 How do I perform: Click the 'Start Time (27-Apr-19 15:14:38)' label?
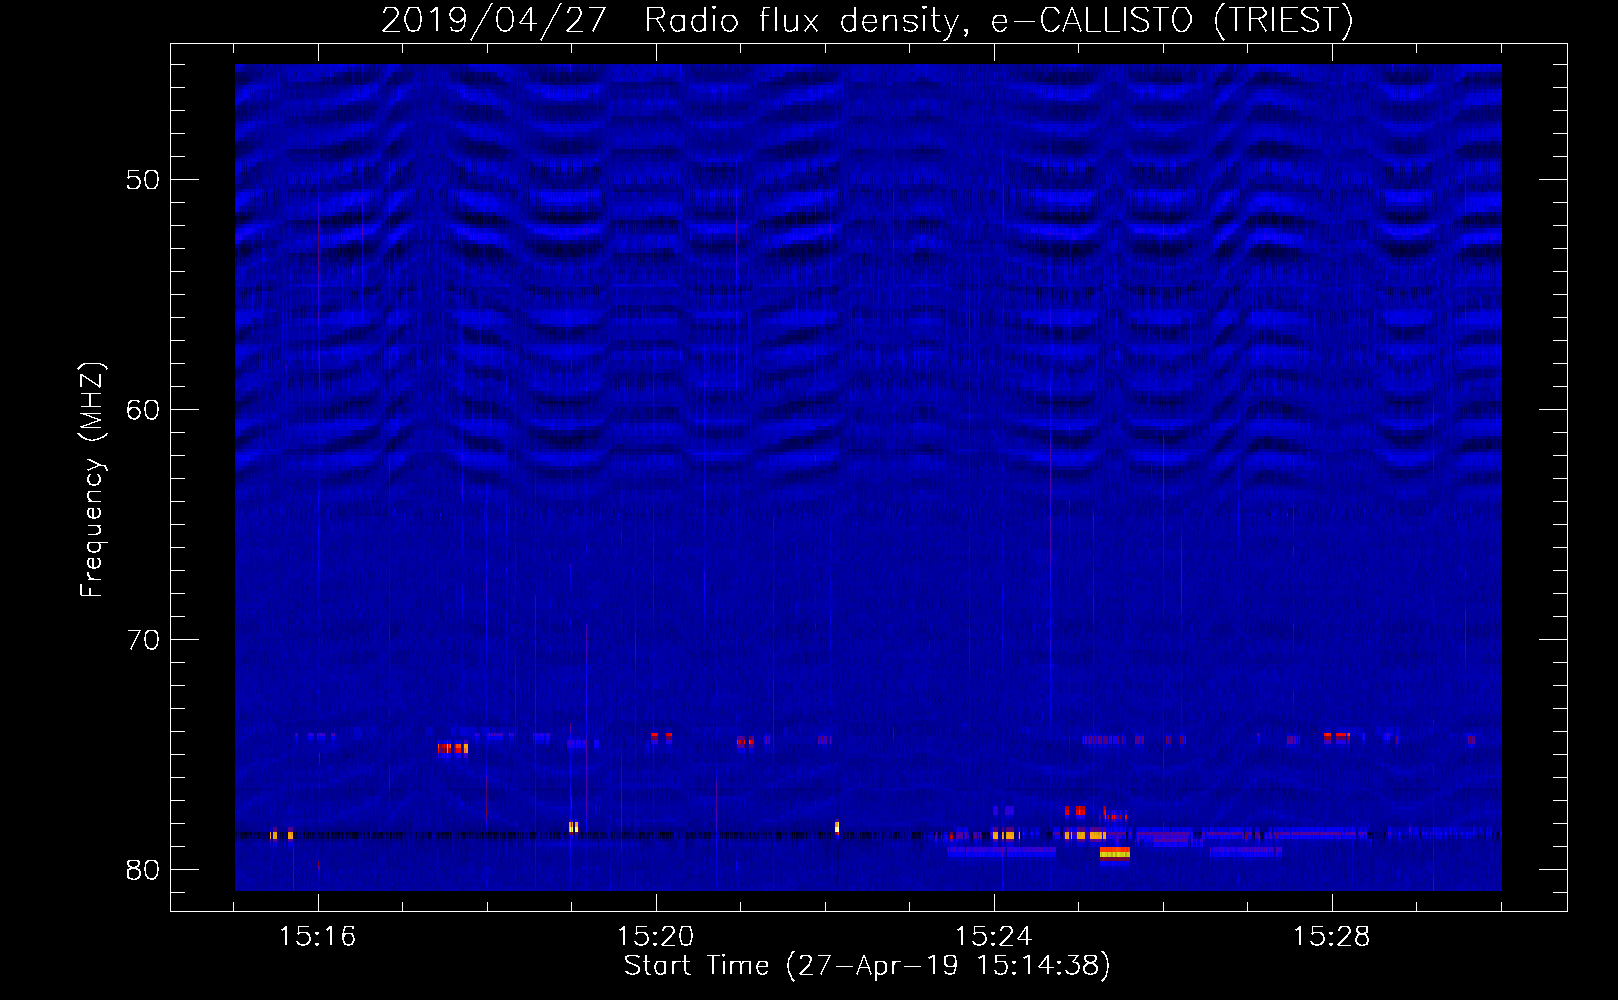click(867, 966)
